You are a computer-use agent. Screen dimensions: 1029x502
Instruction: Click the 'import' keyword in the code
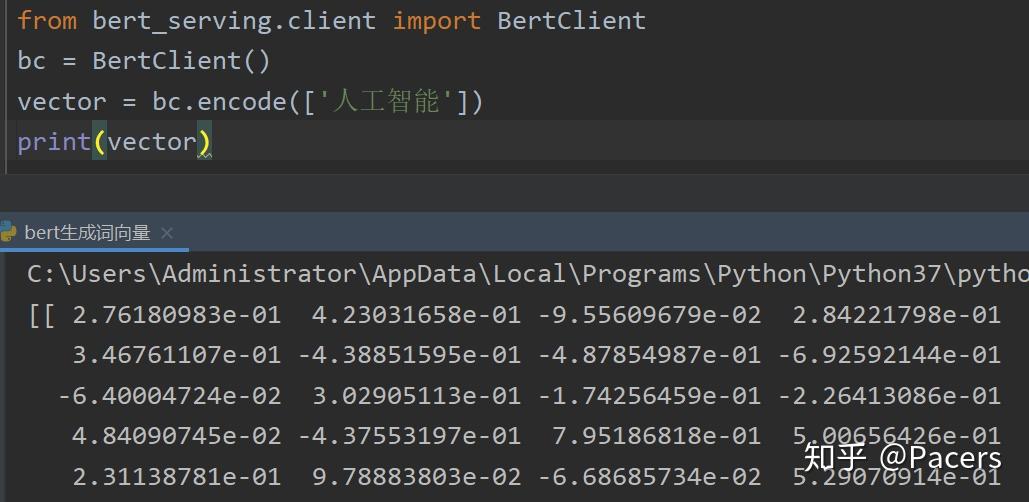(436, 20)
